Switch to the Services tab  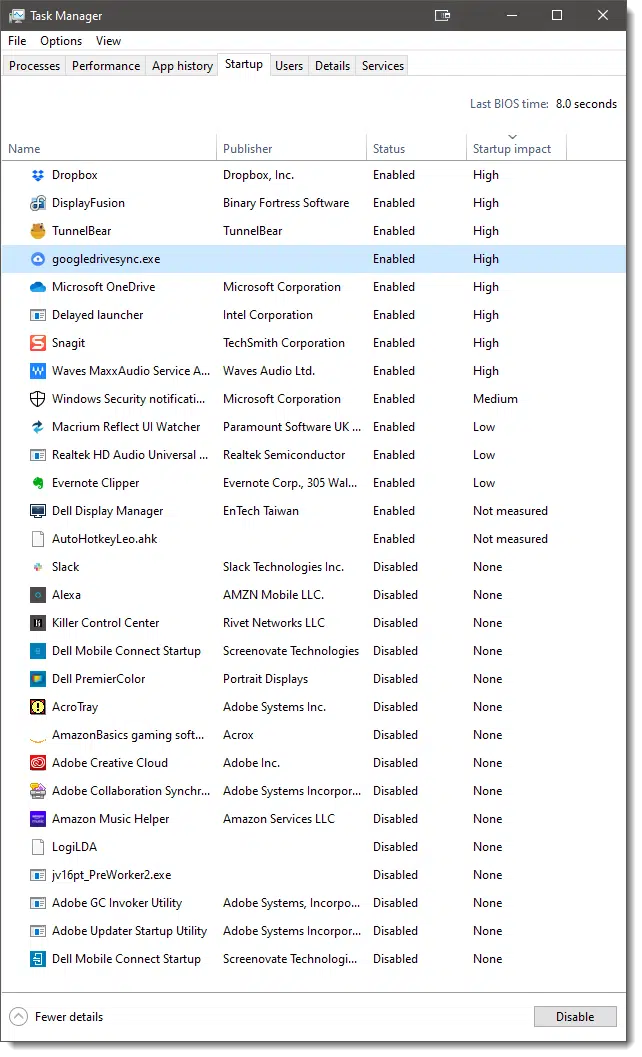pos(382,65)
